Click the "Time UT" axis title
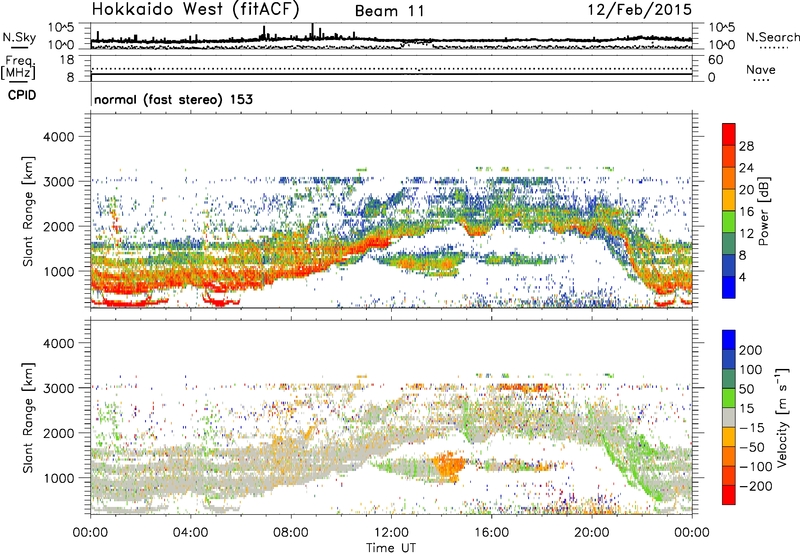The height and width of the screenshot is (554, 800). coord(391,547)
